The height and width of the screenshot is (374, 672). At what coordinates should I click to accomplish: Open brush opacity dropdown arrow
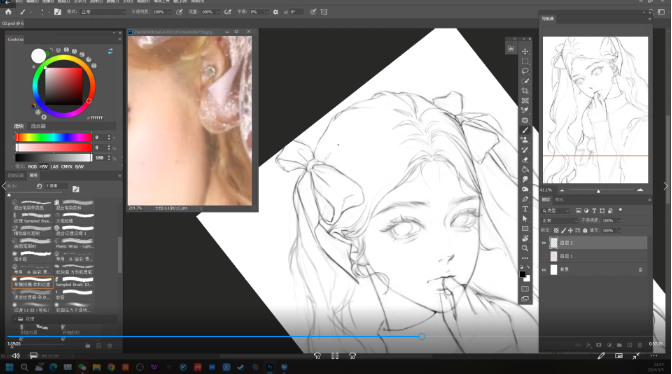(170, 12)
